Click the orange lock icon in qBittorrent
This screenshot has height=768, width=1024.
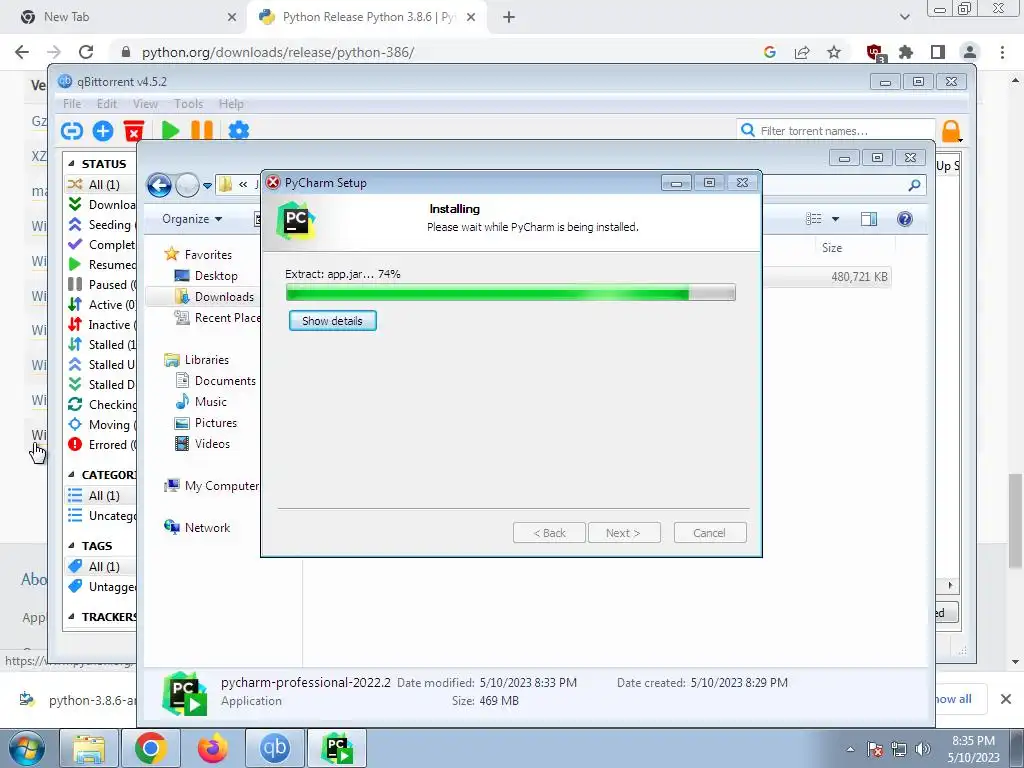click(952, 131)
